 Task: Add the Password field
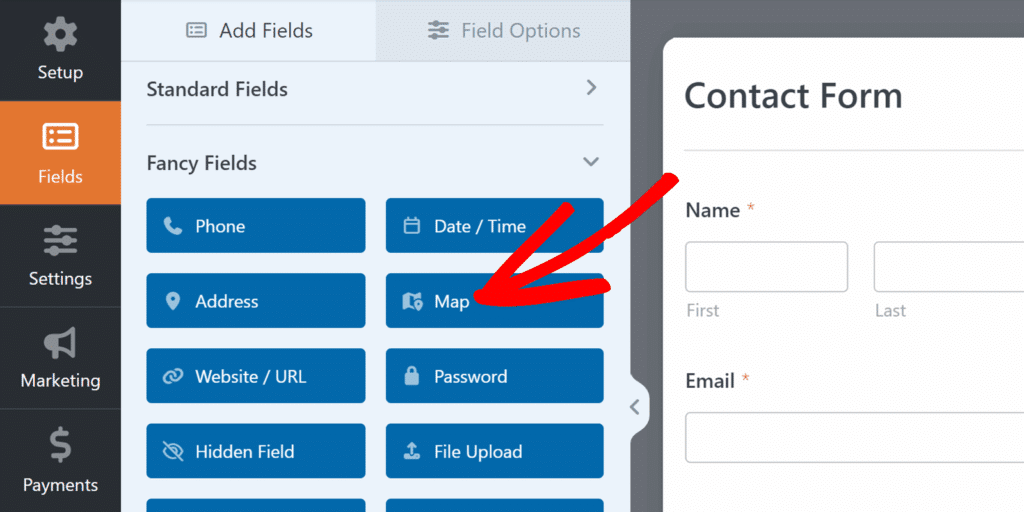494,377
